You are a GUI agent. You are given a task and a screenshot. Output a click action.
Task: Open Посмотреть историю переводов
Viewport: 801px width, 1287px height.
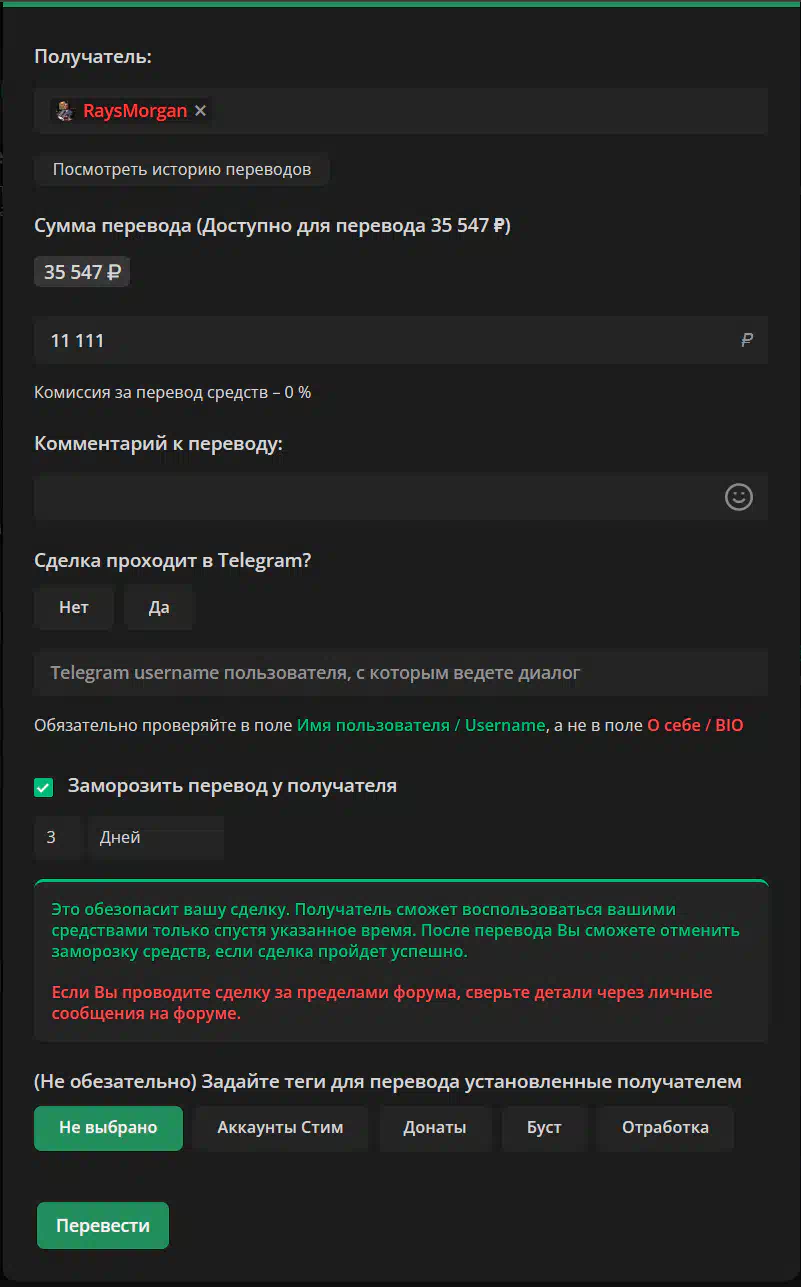pos(182,169)
